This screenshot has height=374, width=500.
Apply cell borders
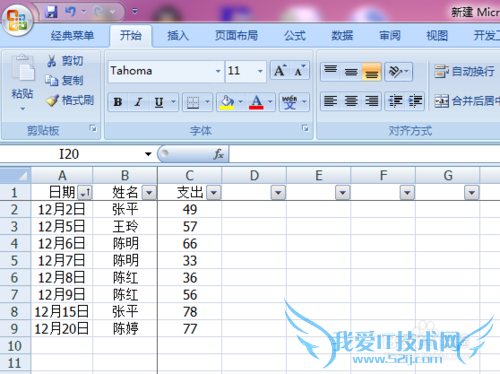pos(193,102)
